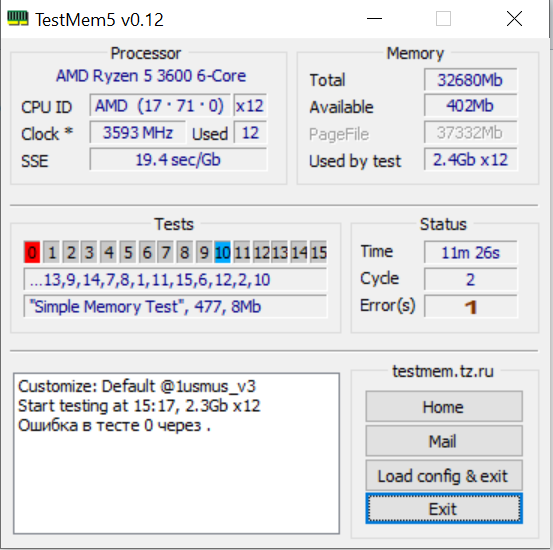Click log line Start testing at 15:17
Screen dimensions: 553x550
[x=139, y=406]
